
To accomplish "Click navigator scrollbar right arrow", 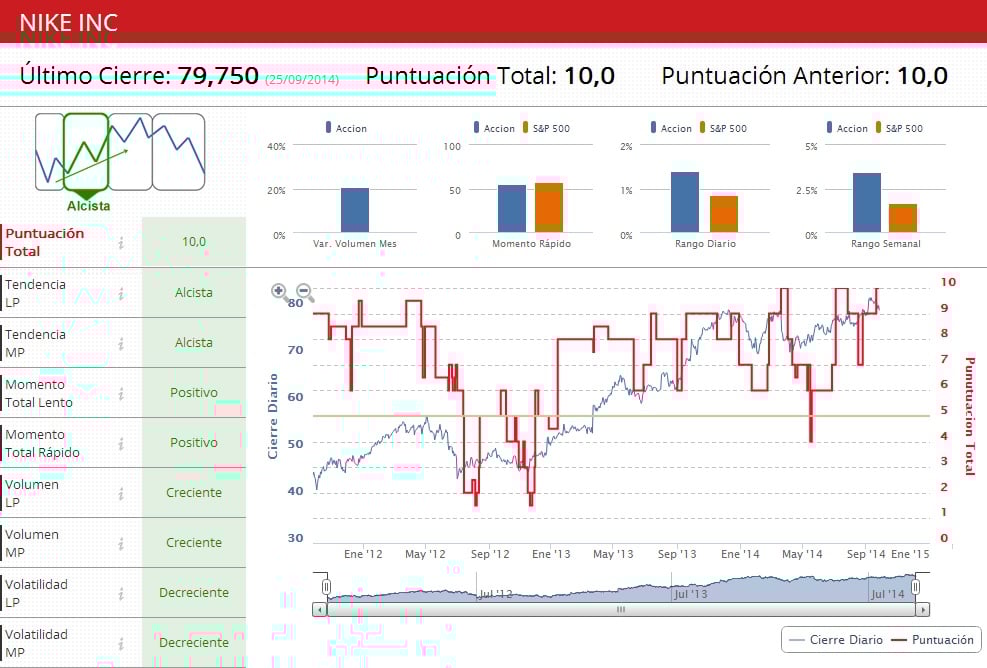I will [923, 609].
